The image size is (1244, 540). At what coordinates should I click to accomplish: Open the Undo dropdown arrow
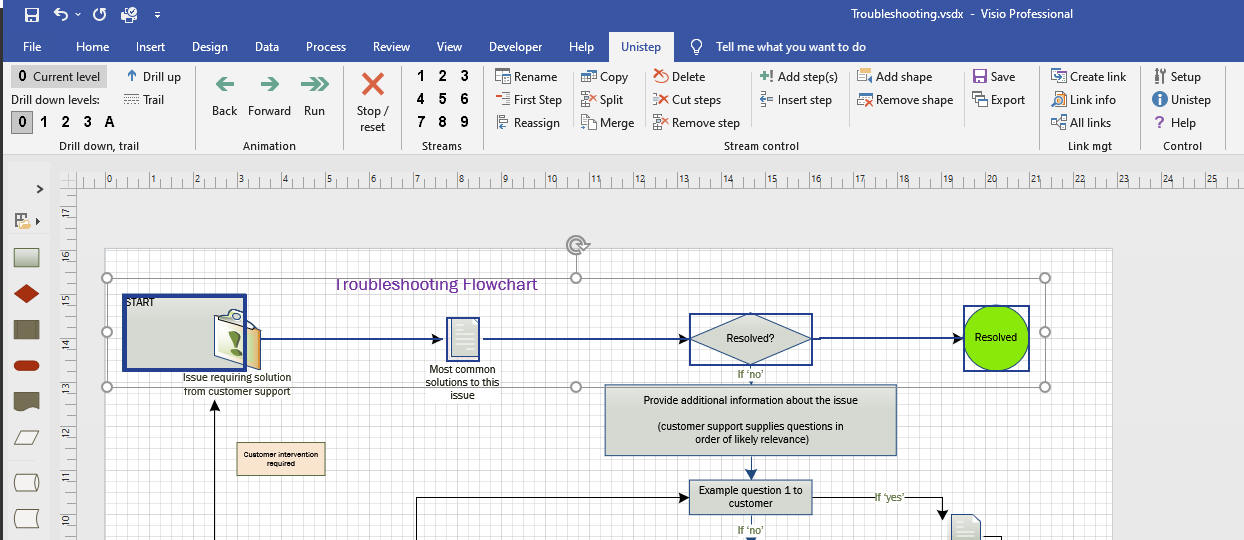pyautogui.click(x=79, y=15)
